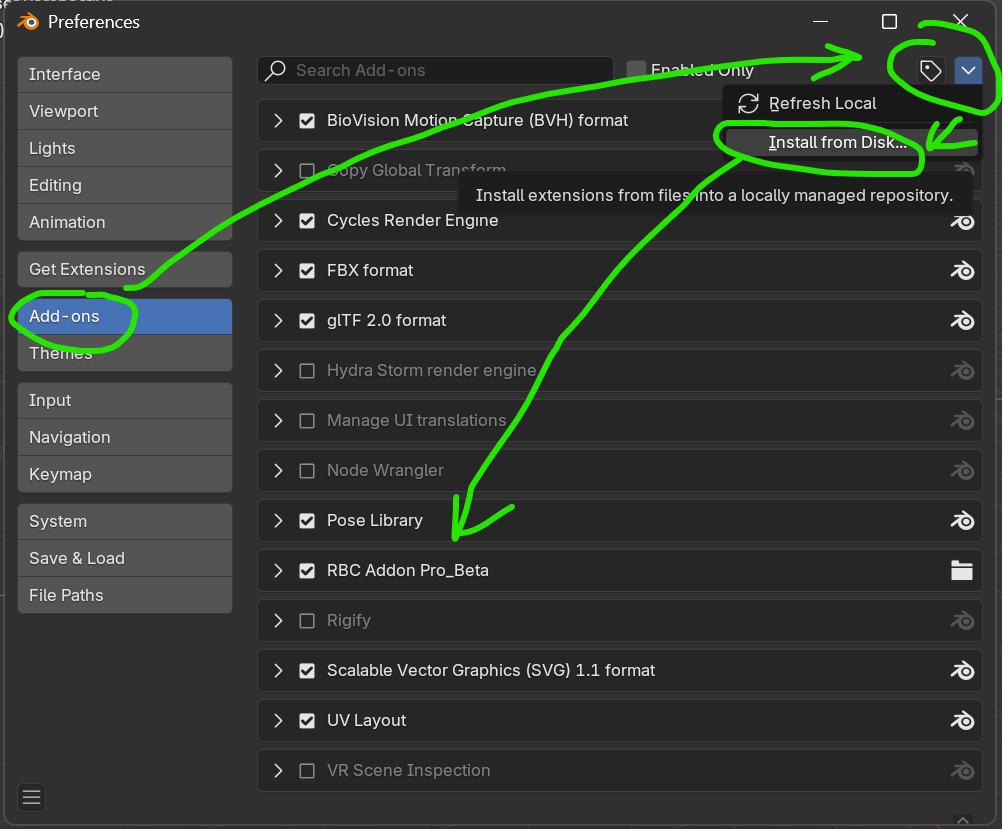The height and width of the screenshot is (829, 1003).
Task: Click Blender icon on Hydra Storm row
Action: tap(962, 371)
